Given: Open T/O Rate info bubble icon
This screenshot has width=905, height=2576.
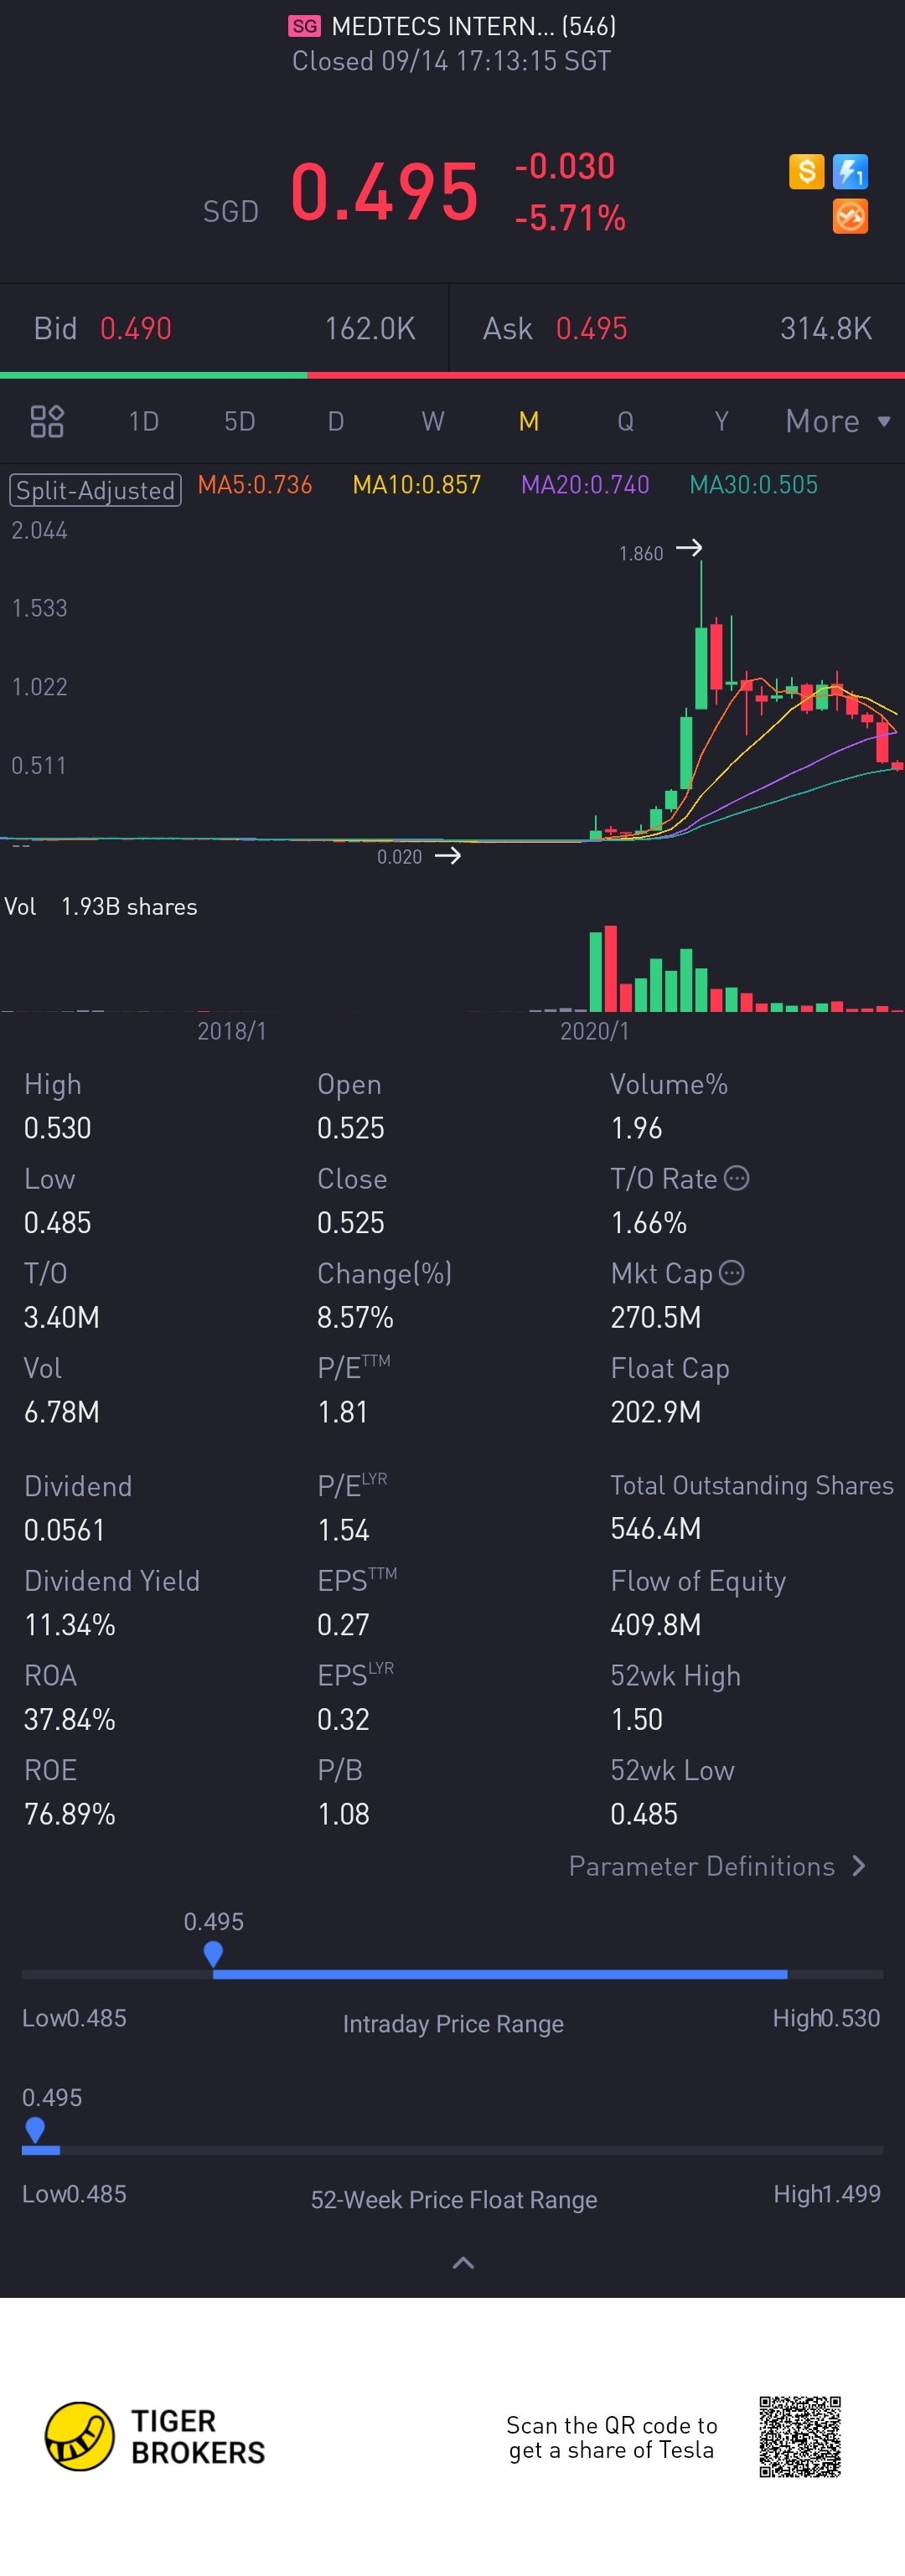Looking at the screenshot, I should click(x=736, y=1178).
